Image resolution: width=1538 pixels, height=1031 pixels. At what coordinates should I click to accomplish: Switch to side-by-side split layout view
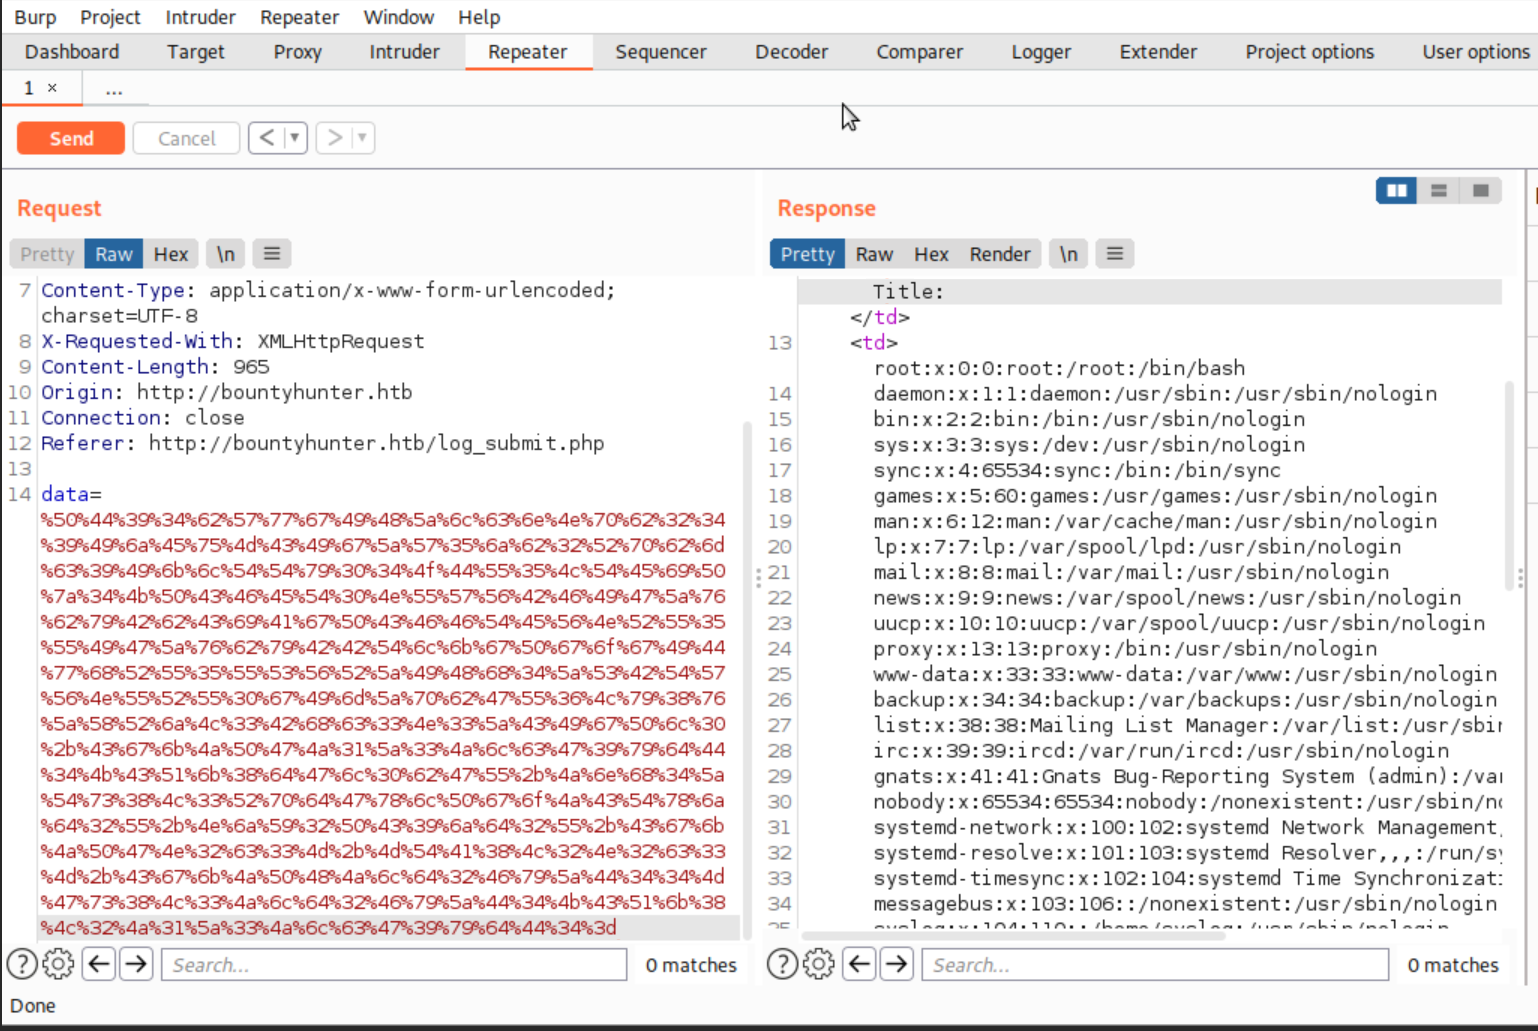[1396, 191]
